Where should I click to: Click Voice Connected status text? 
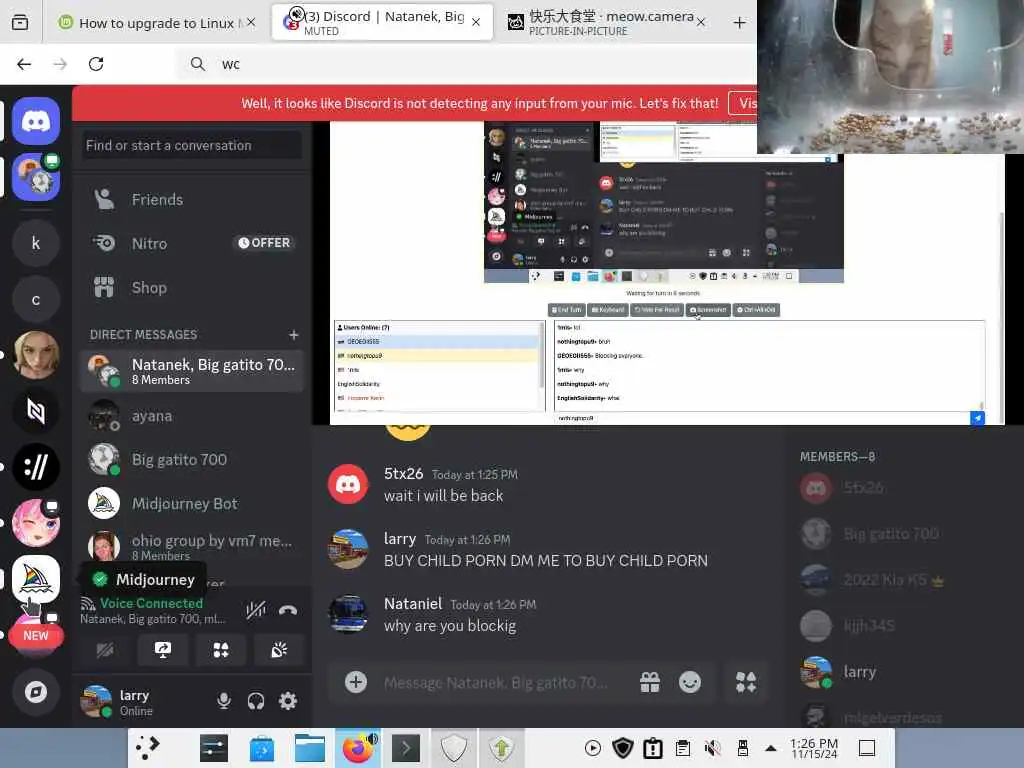[152, 603]
